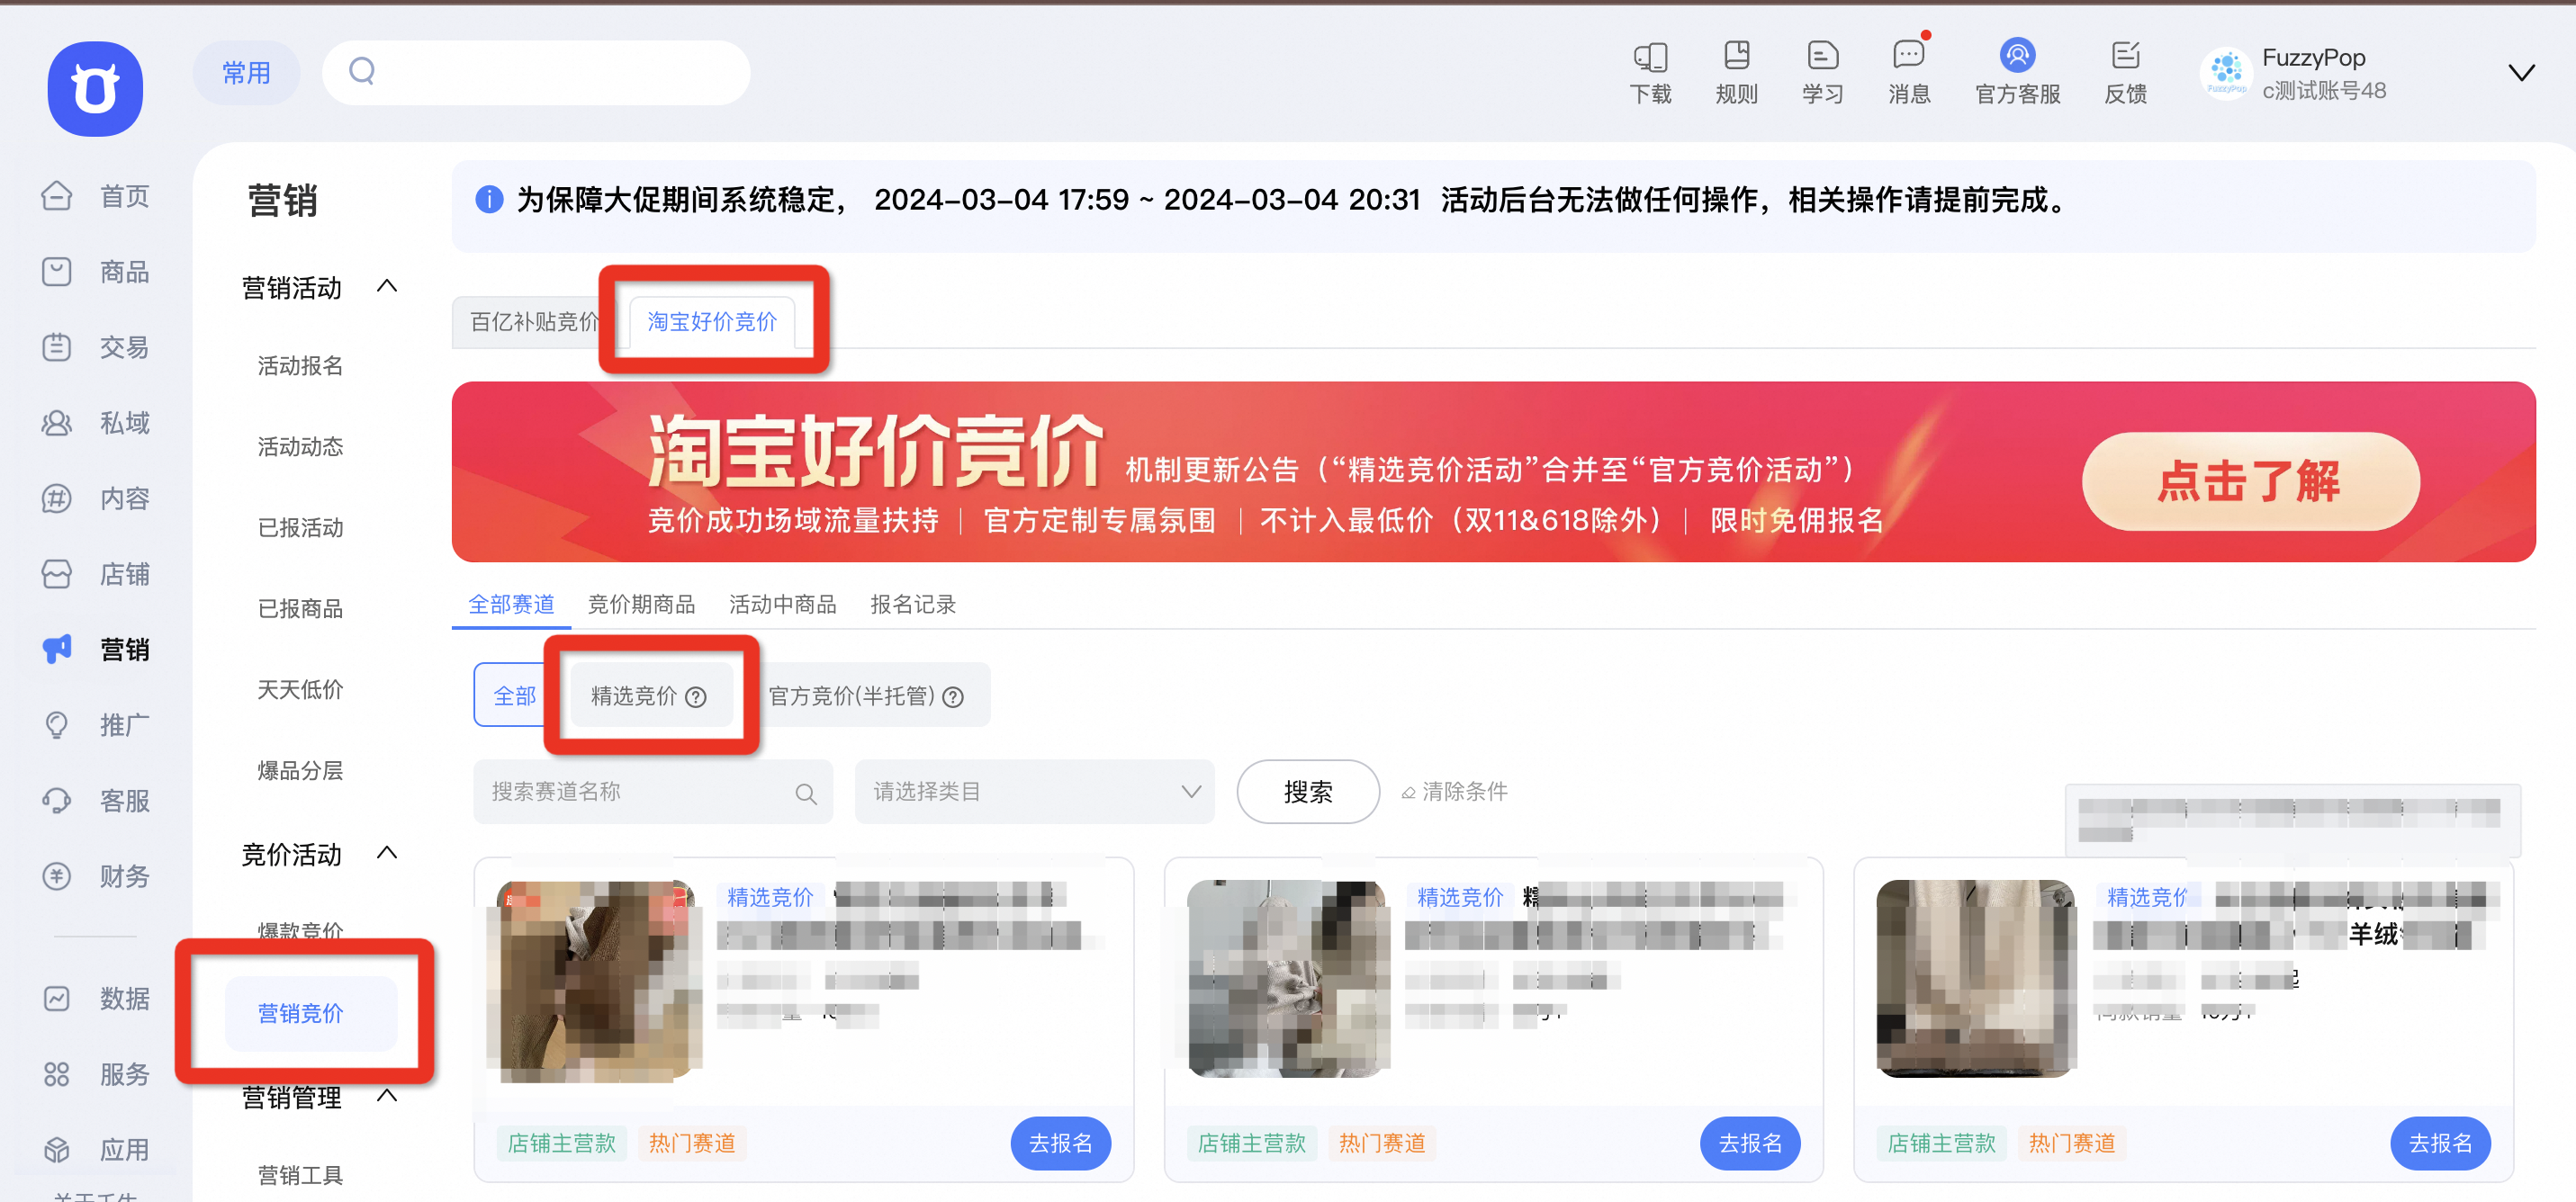The width and height of the screenshot is (2576, 1202).
Task: Switch to the 淘宝好价竞价 tab
Action: (x=712, y=322)
